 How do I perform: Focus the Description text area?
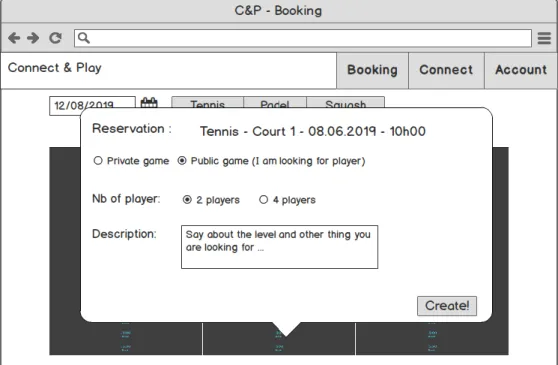(279, 247)
